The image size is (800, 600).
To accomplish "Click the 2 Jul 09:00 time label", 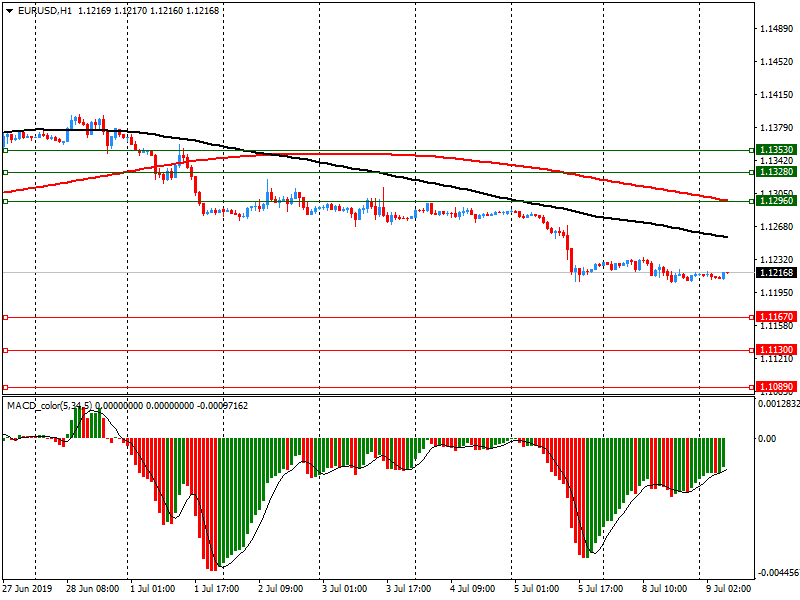I will click(281, 589).
